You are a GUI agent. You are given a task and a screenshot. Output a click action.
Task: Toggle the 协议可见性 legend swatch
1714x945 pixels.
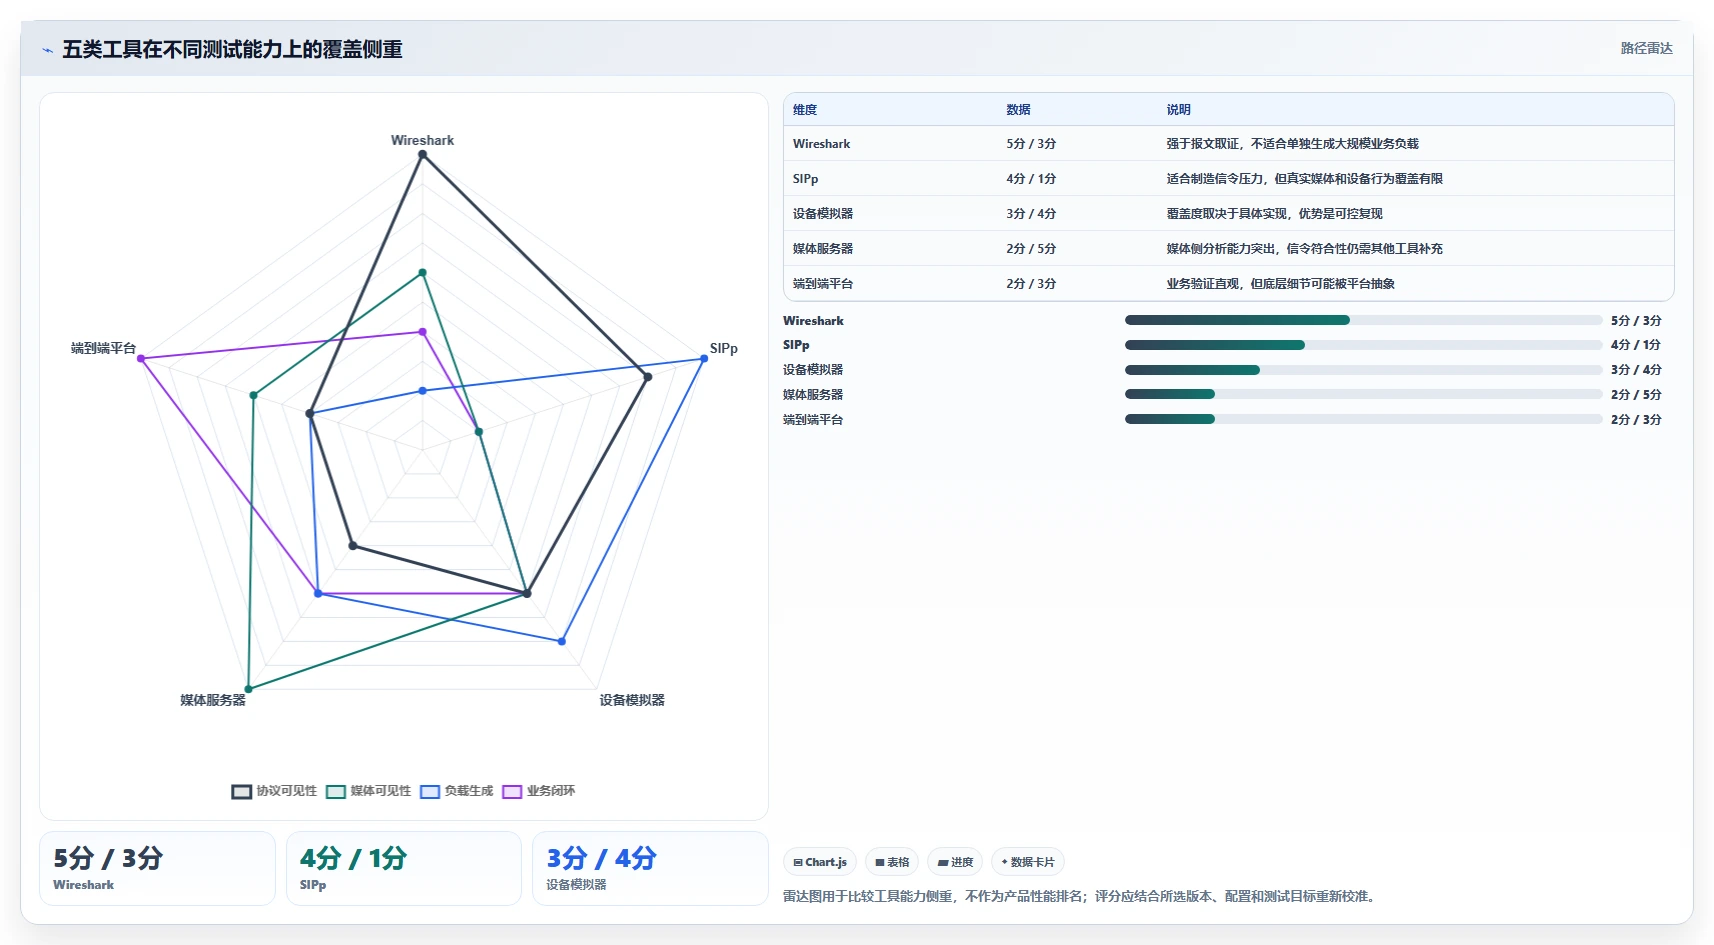point(242,791)
